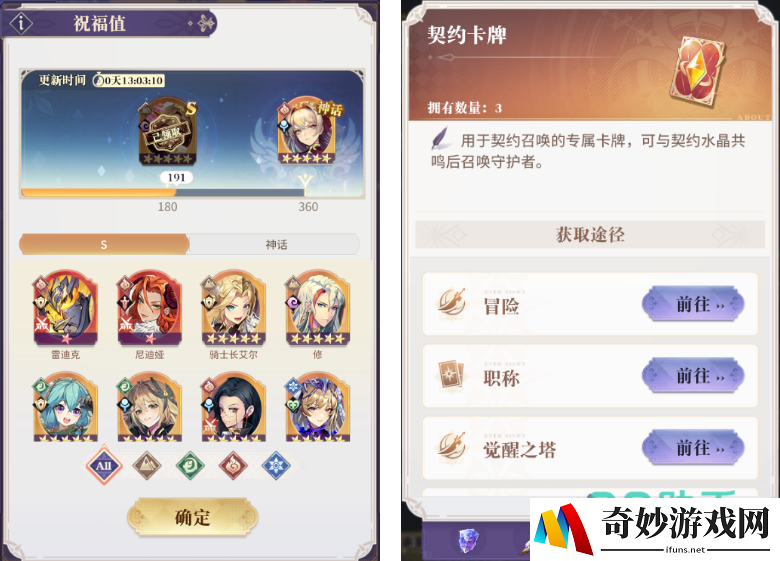Filter by the blue ice element icon

[276, 466]
